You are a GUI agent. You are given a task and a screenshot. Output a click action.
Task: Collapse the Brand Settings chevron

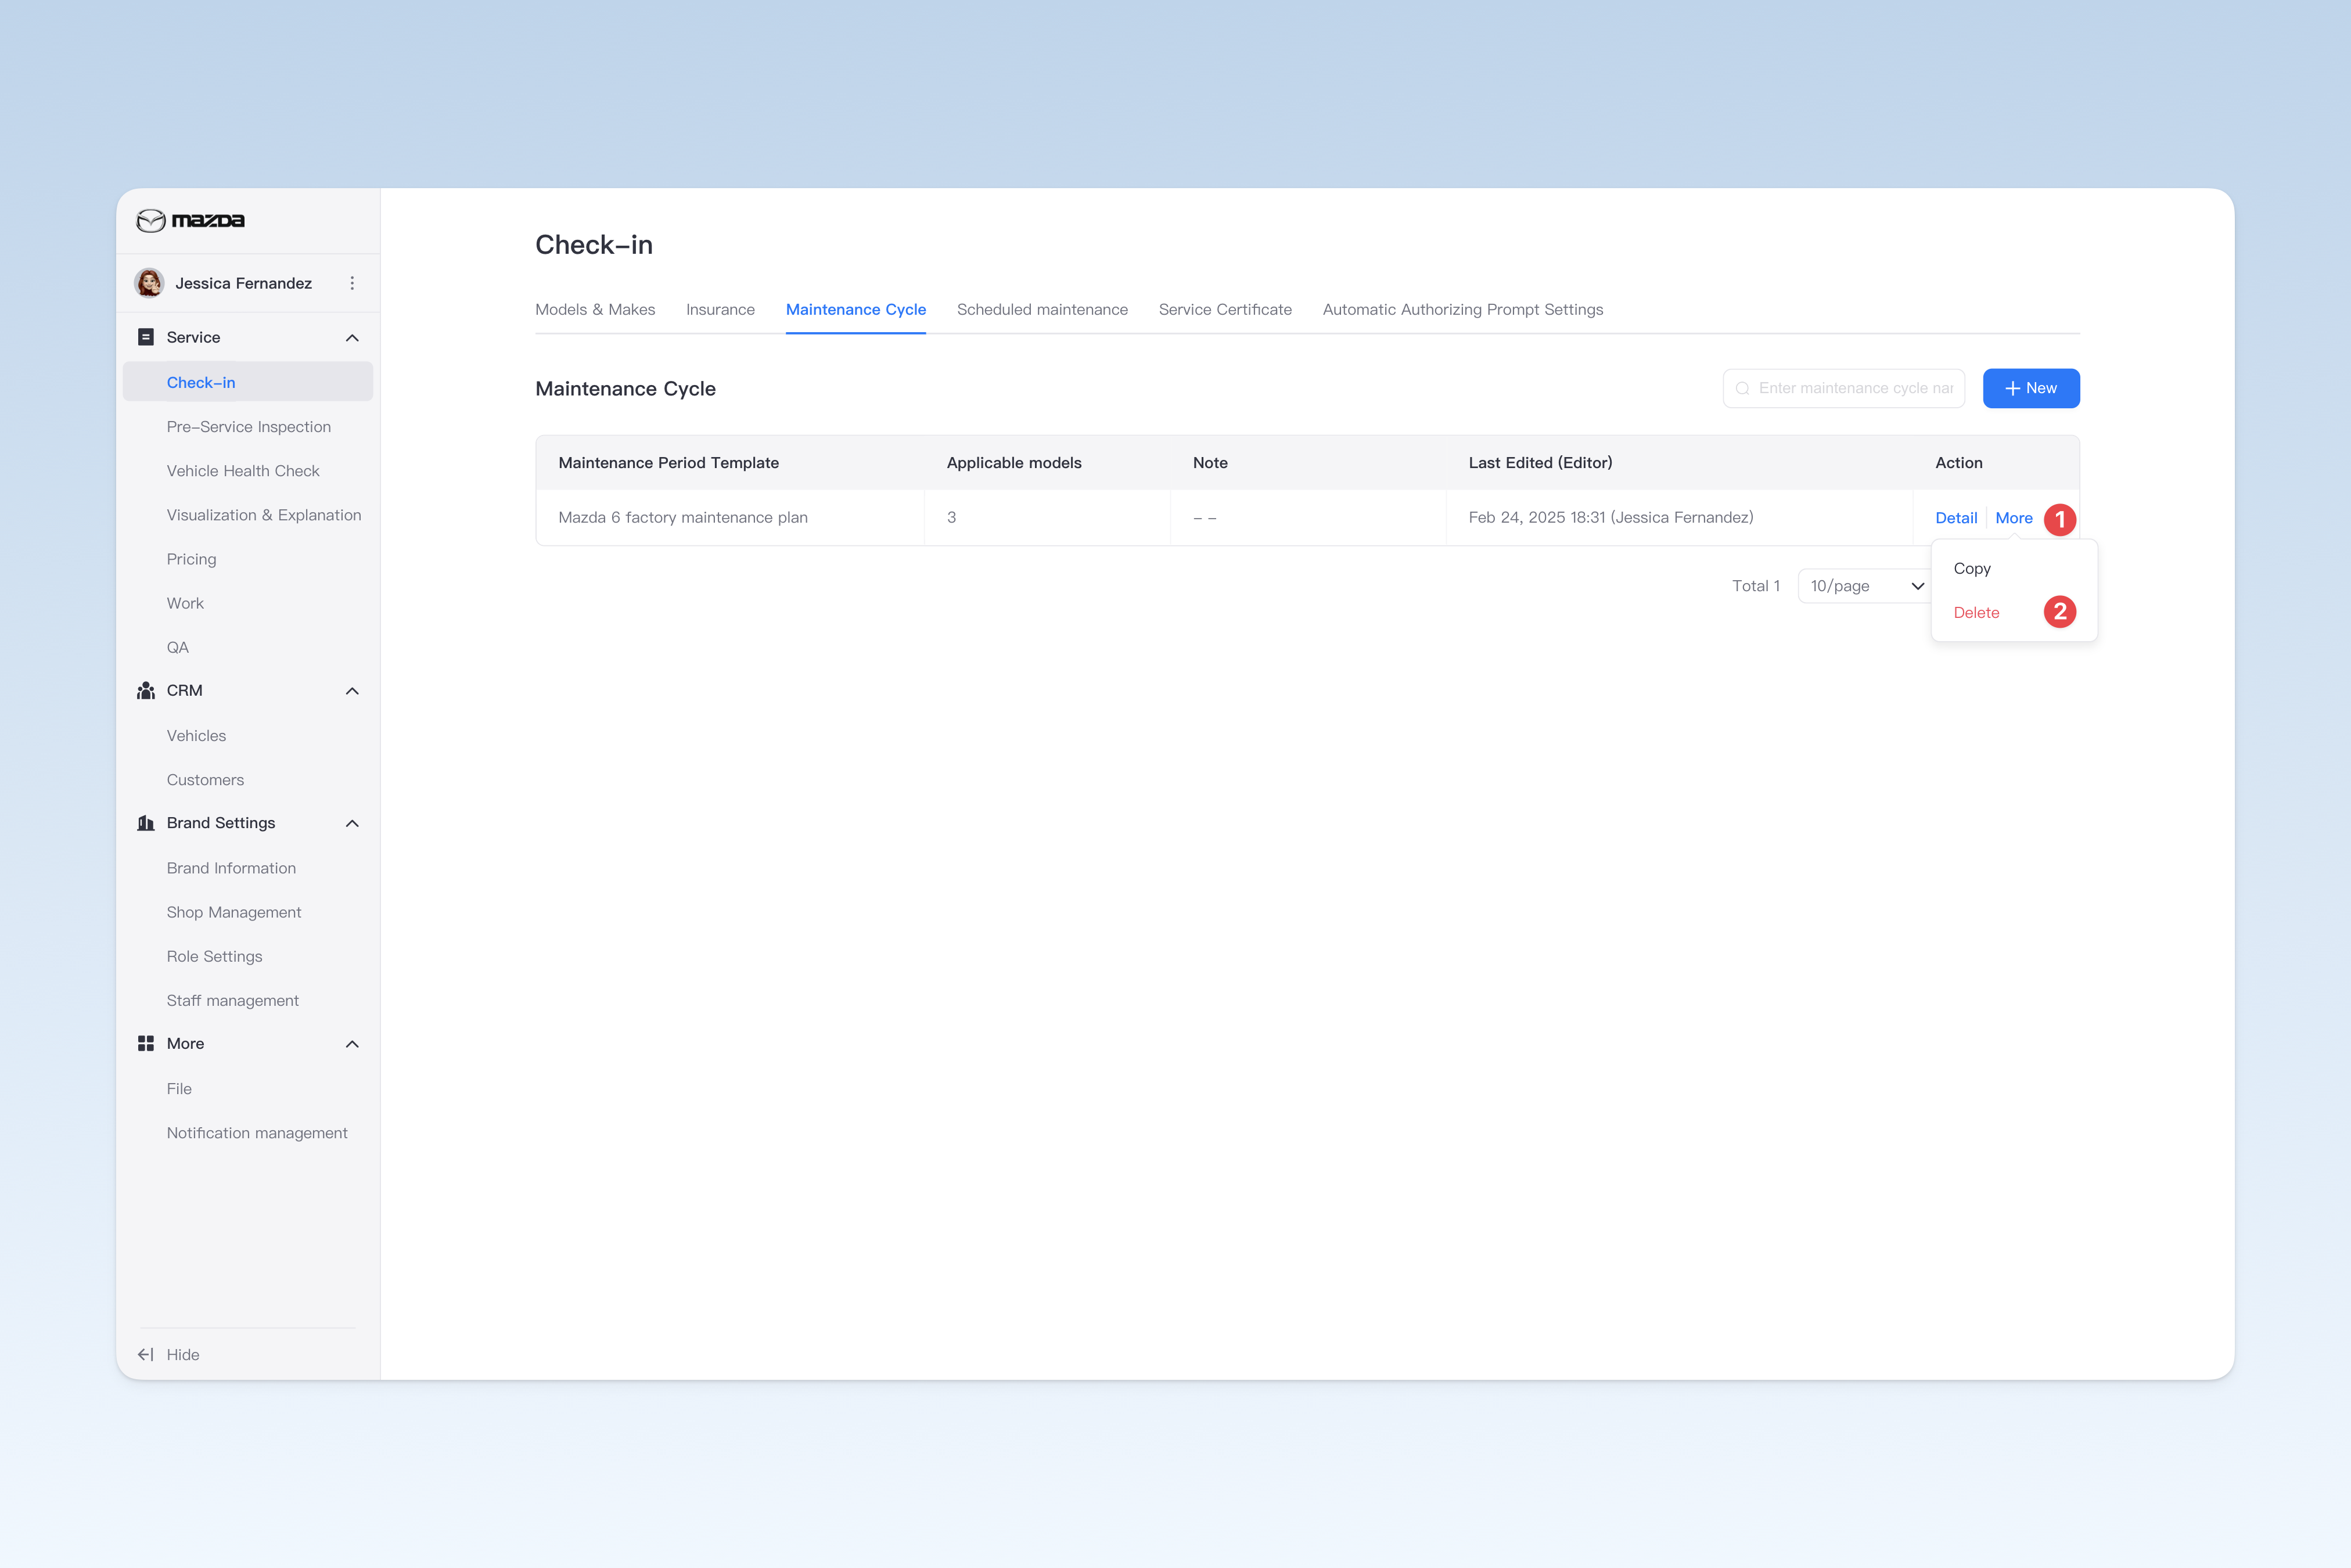352,823
